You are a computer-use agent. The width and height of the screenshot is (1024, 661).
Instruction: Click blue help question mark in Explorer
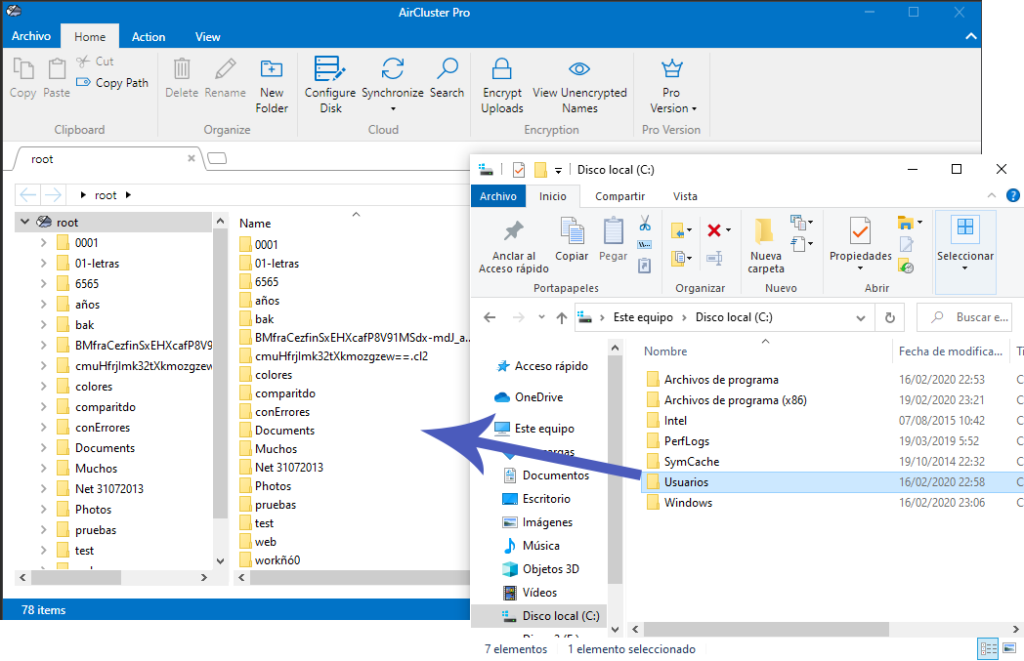(x=1013, y=195)
